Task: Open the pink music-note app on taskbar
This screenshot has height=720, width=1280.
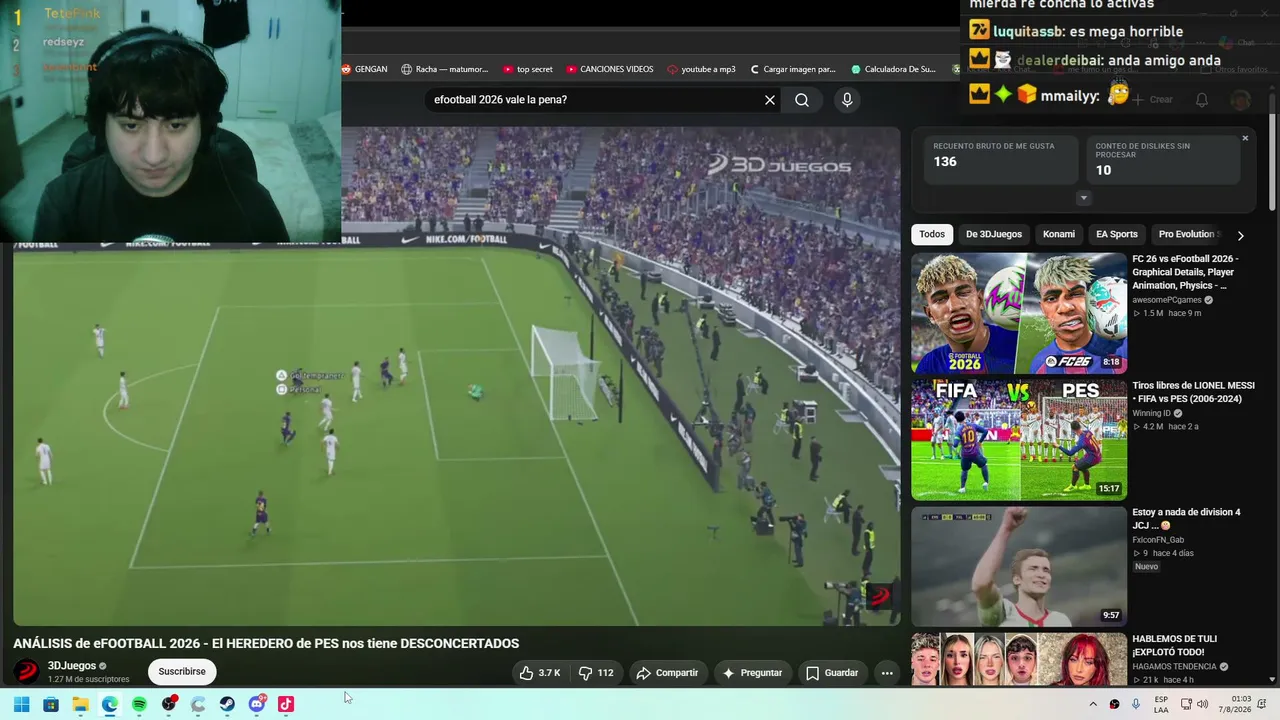Action: coord(286,704)
